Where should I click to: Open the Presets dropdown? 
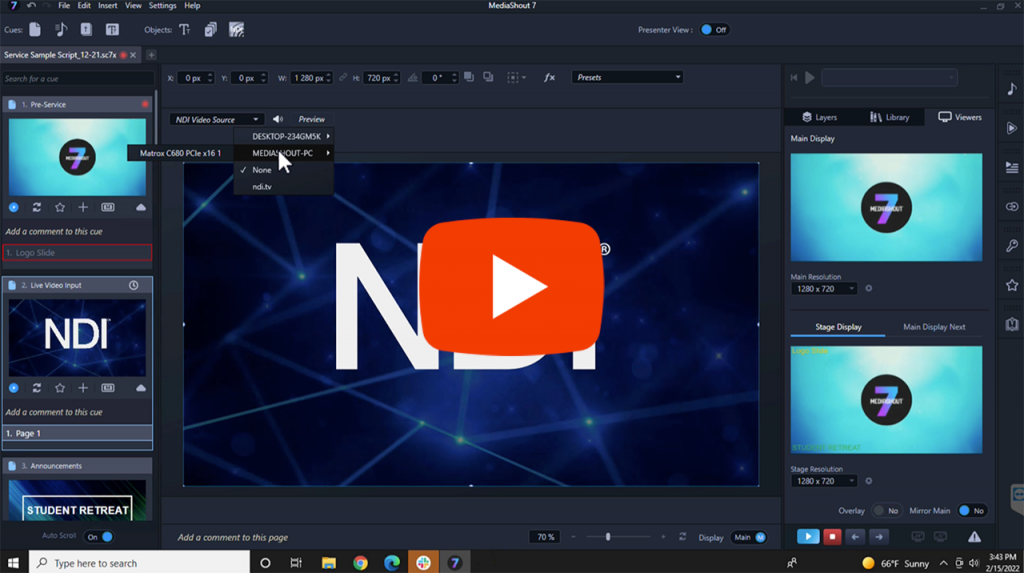627,77
